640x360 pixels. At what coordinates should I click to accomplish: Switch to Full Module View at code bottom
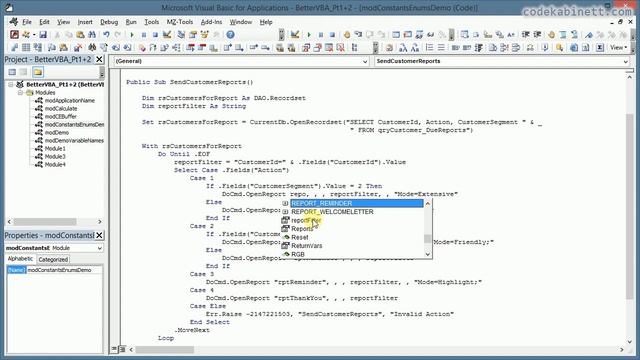coord(122,349)
